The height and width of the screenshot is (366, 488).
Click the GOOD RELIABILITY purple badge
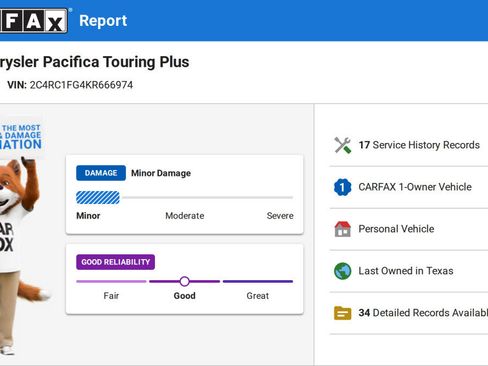point(115,262)
